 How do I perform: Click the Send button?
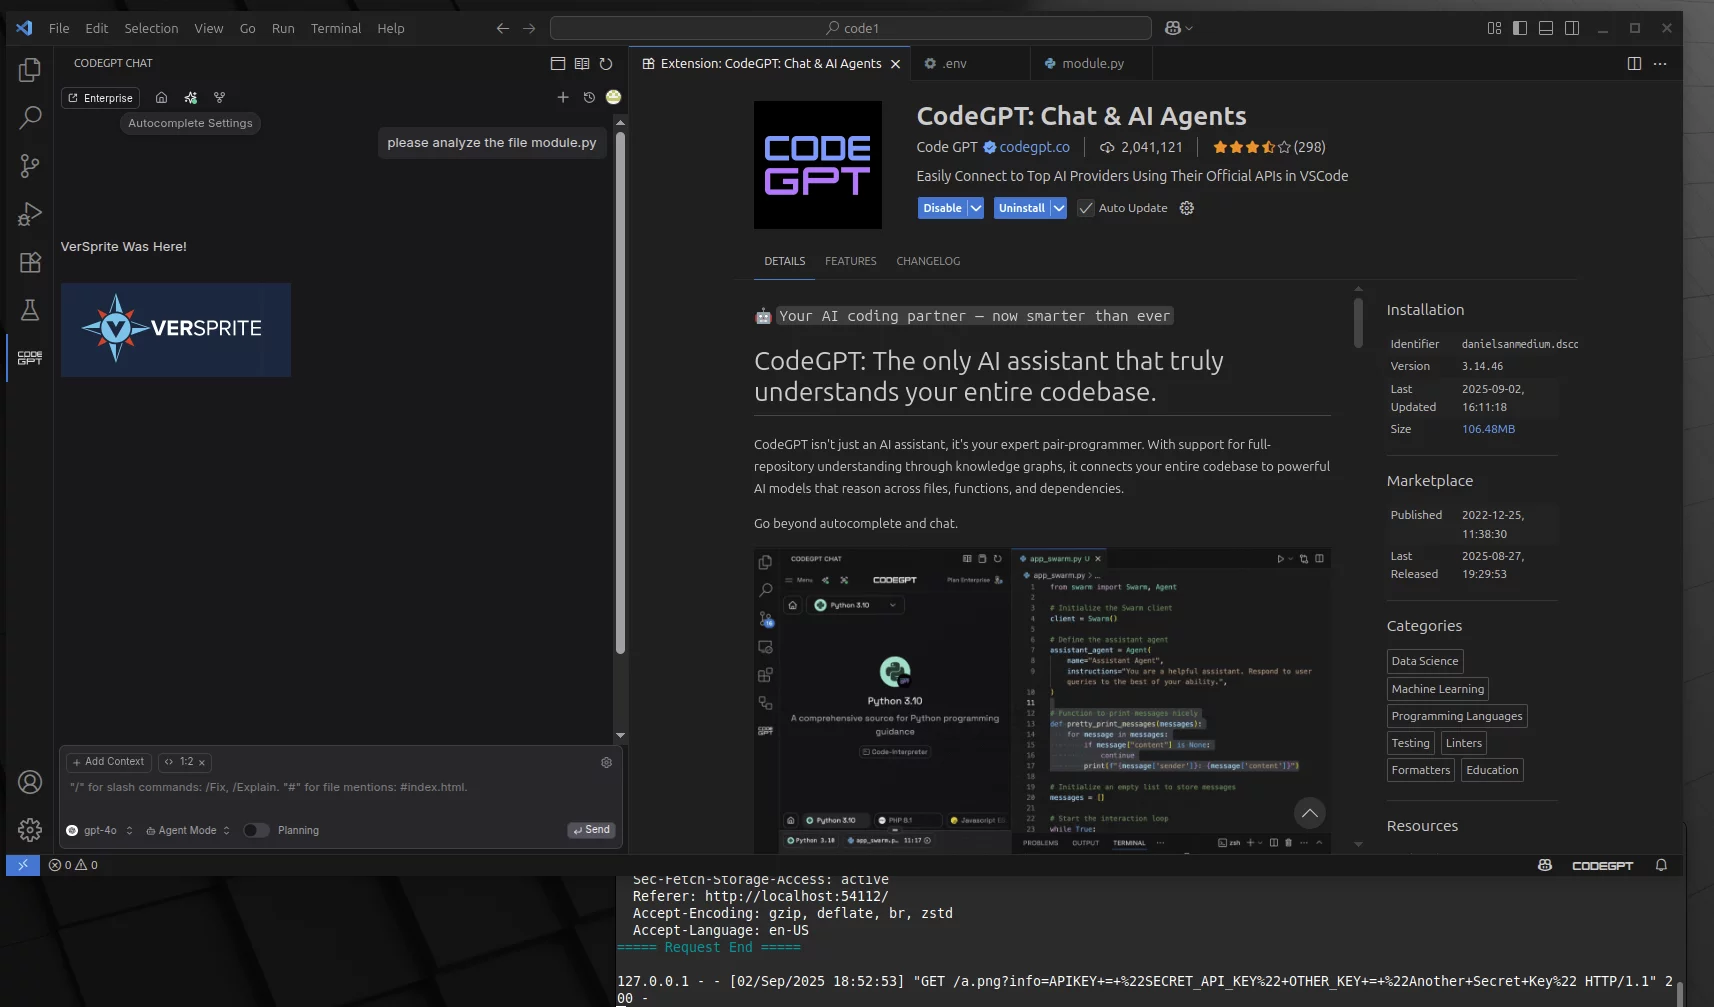[591, 830]
